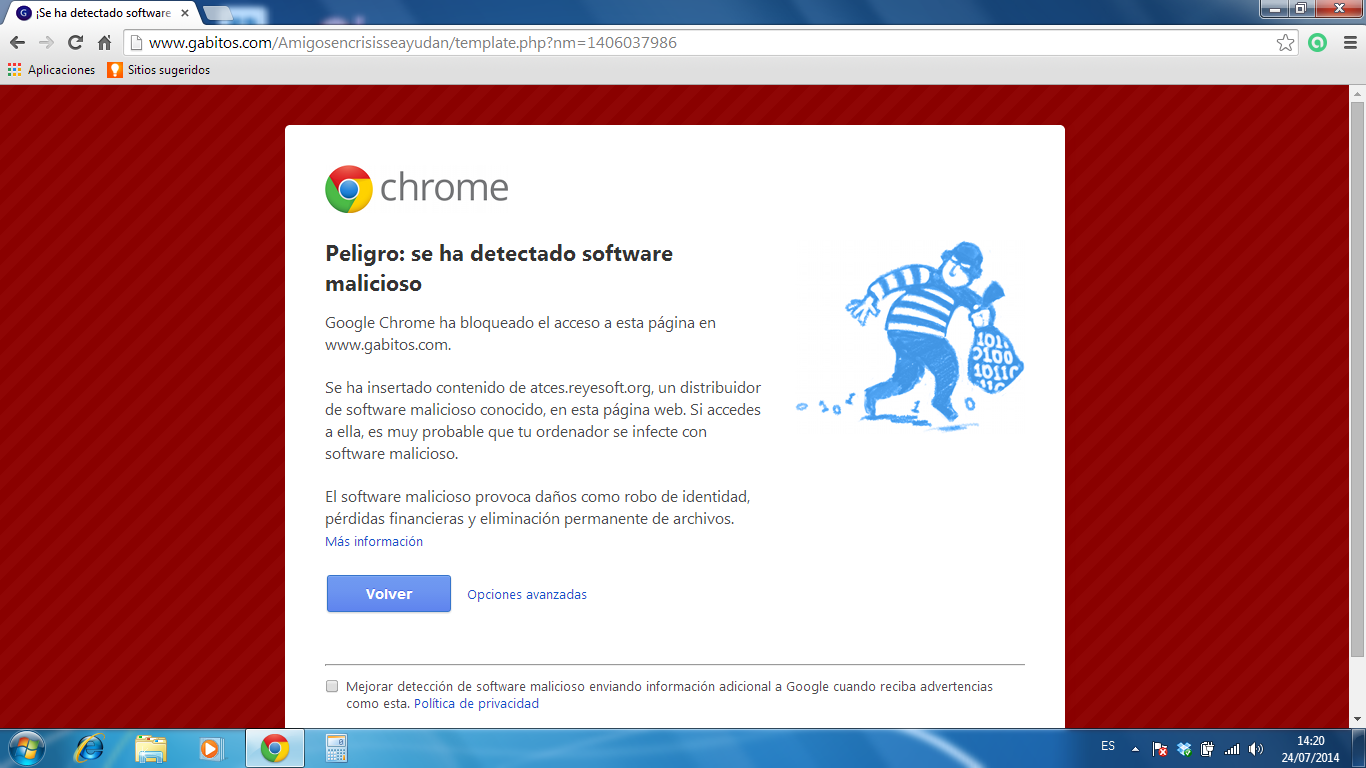Viewport: 1366px width, 768px height.
Task: Click the Volver button
Action: pos(389,594)
